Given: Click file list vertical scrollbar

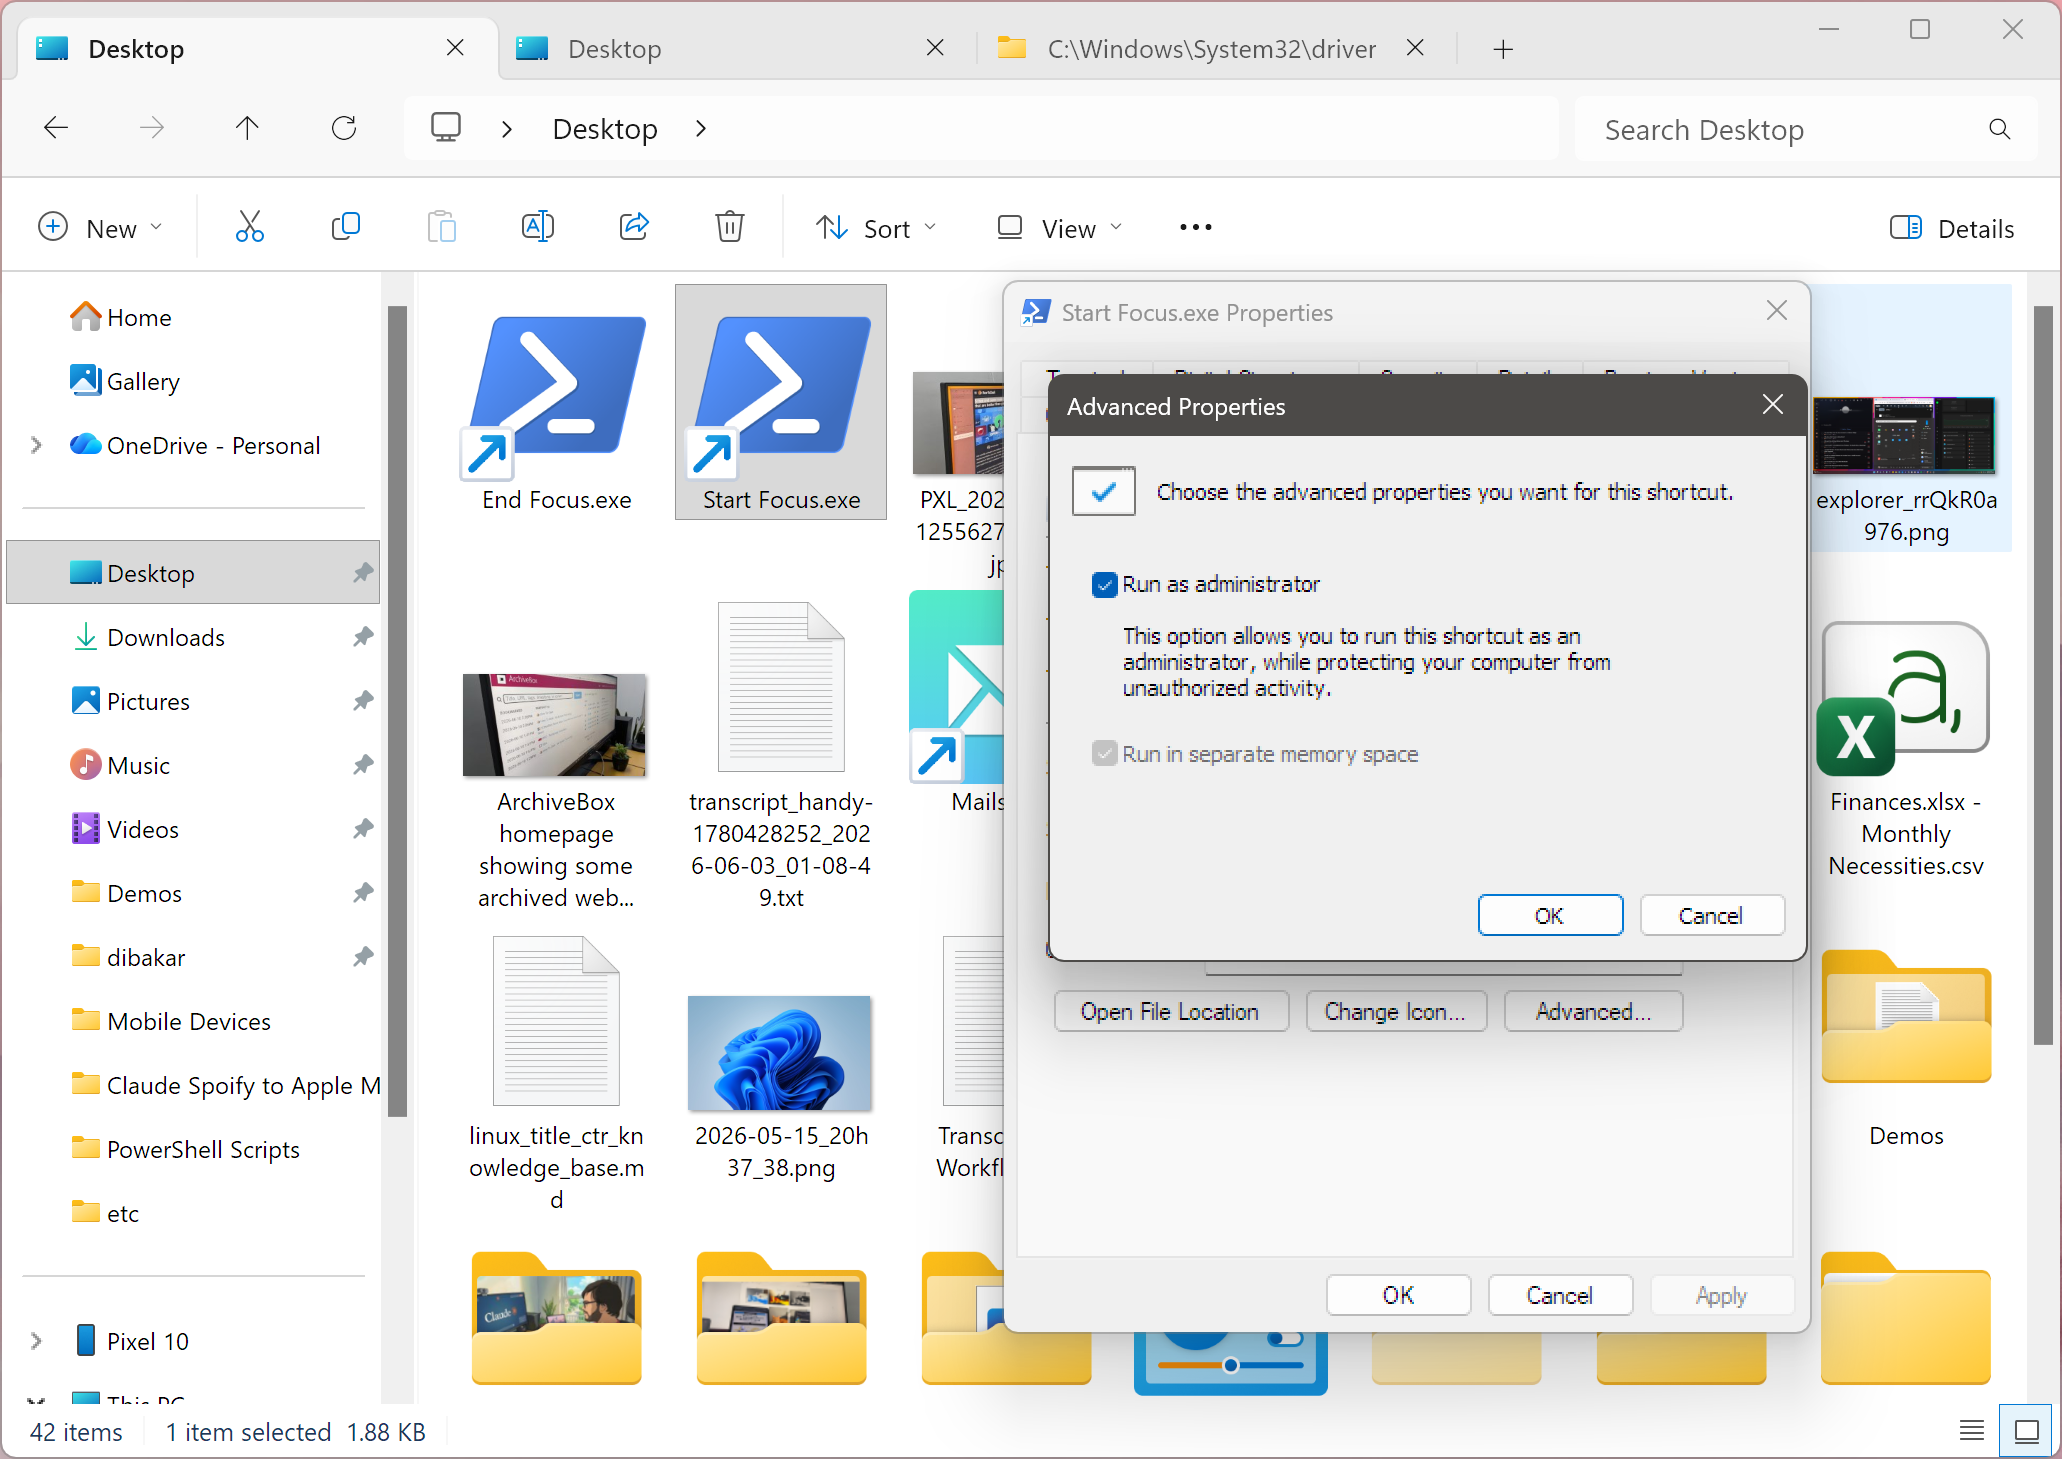Looking at the screenshot, I should coord(2043,675).
